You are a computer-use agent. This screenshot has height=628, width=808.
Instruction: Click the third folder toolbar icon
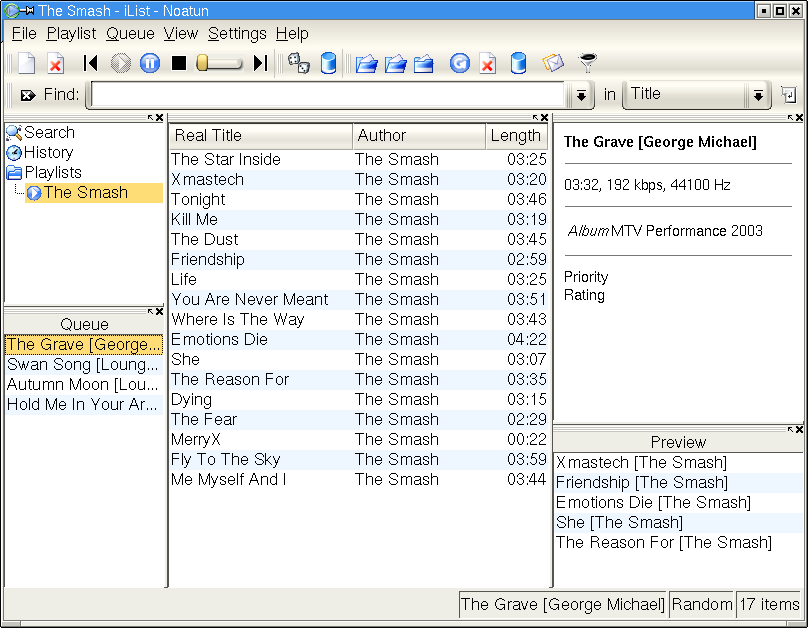click(424, 64)
